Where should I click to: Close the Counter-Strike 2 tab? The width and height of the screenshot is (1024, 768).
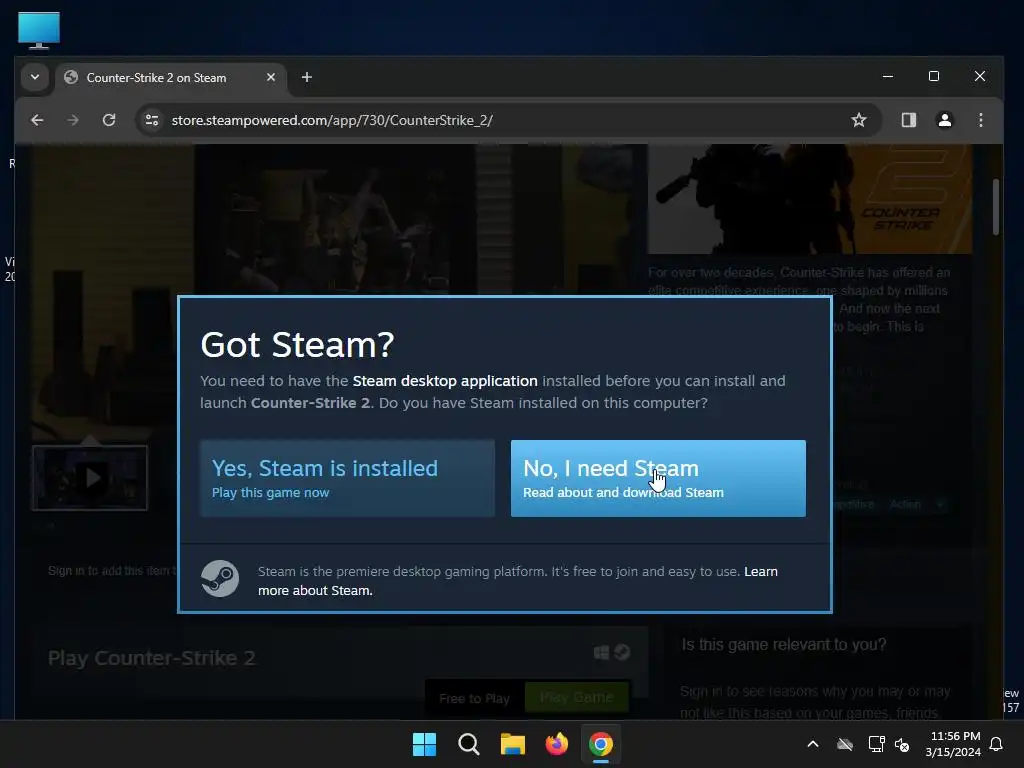271,77
